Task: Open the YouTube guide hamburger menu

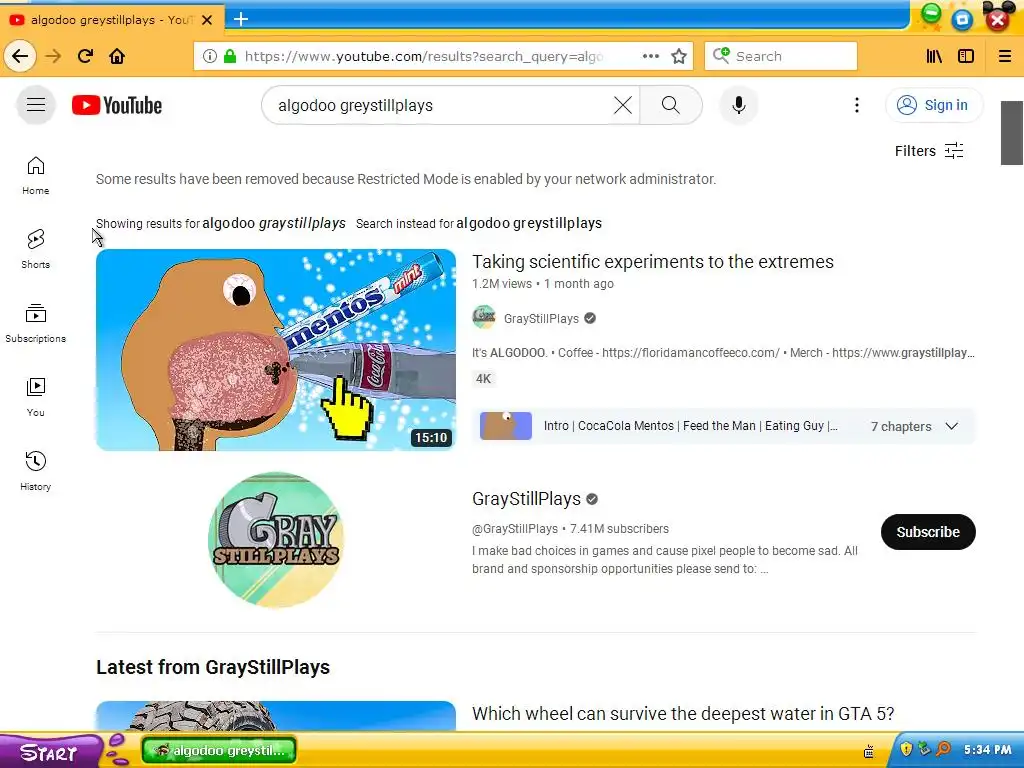Action: 36,104
